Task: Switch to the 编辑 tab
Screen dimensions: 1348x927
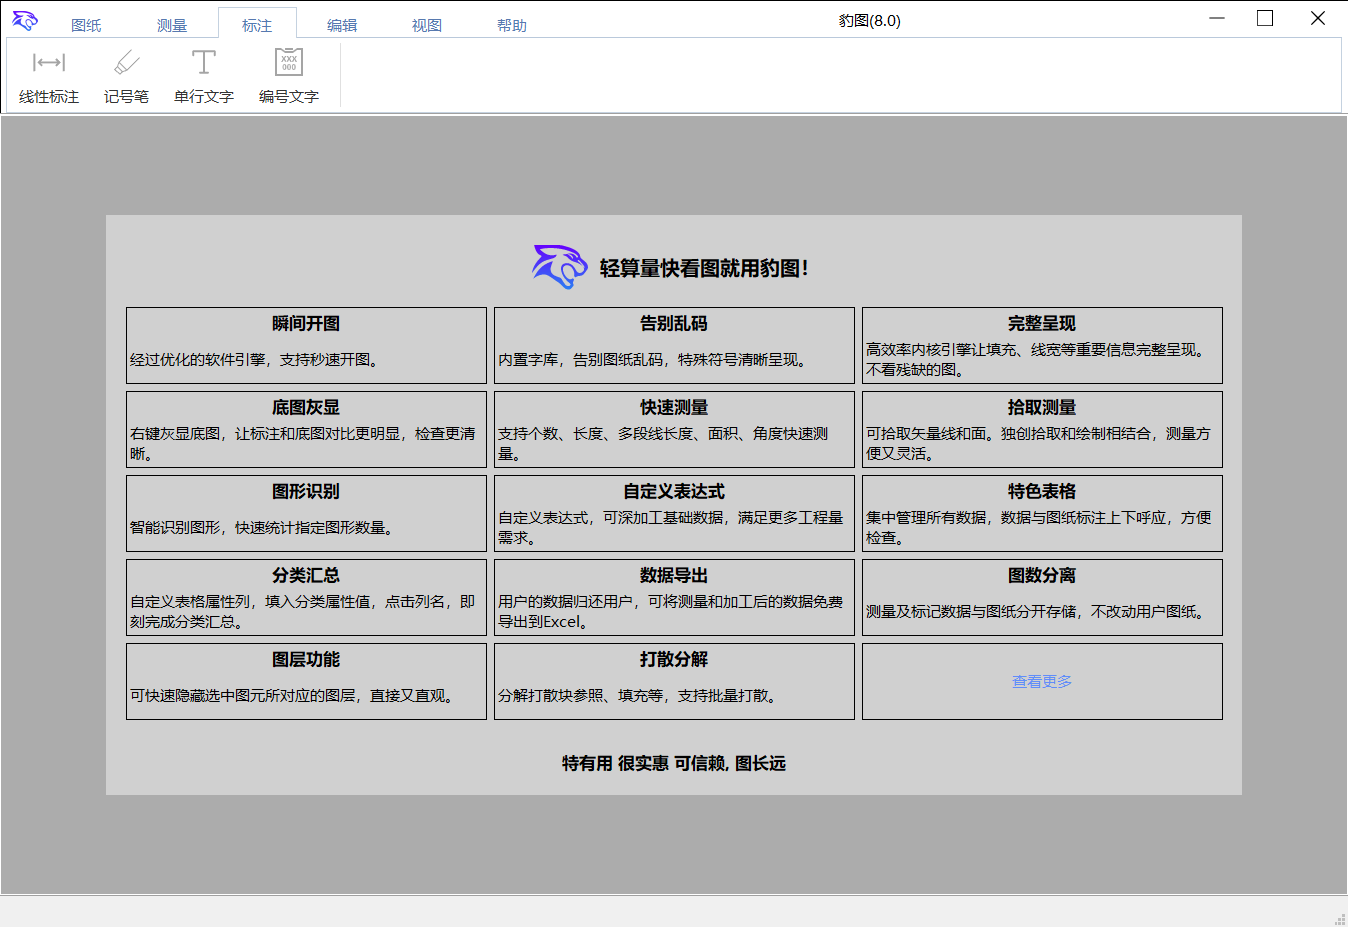Action: pos(342,25)
